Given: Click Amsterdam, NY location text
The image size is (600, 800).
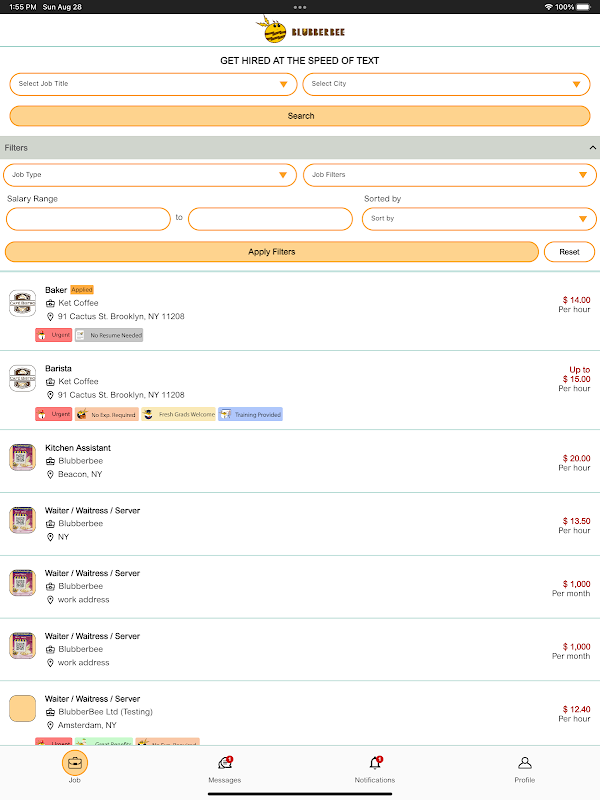Looking at the screenshot, I should tap(87, 726).
